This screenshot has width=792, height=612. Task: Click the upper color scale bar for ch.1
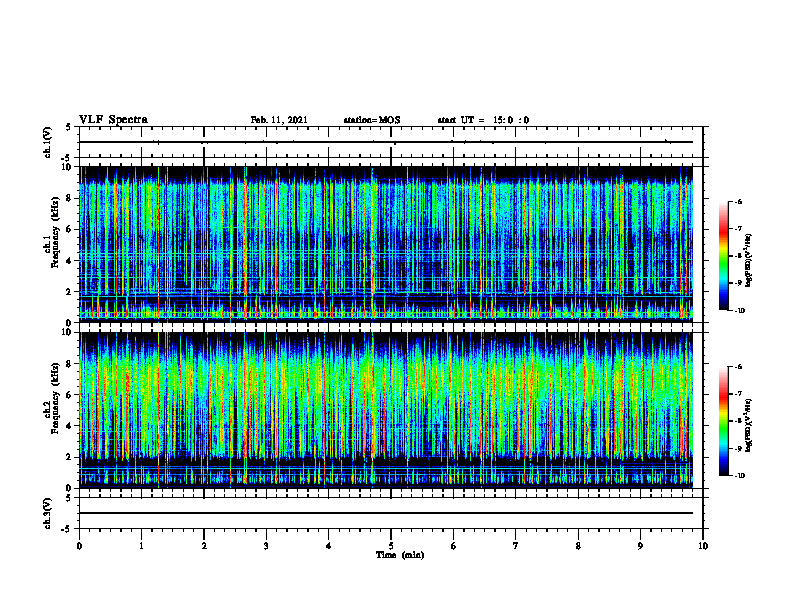[x=723, y=256]
